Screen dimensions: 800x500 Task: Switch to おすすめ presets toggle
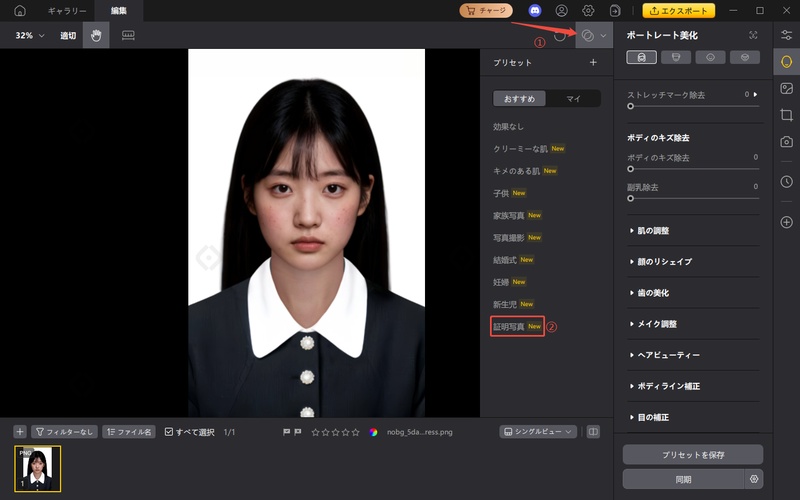[x=519, y=98]
